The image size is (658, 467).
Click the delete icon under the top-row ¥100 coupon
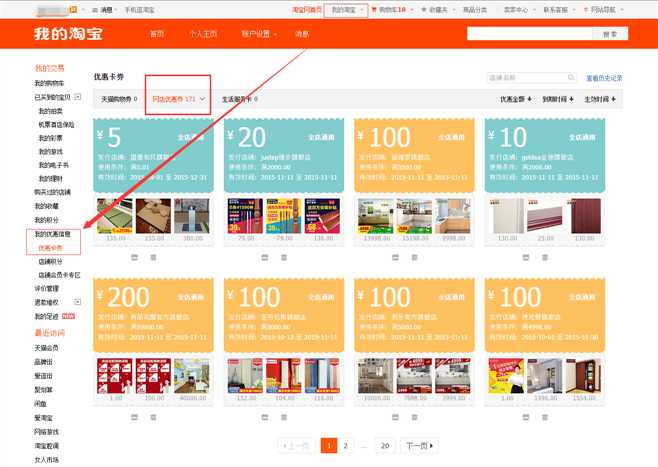click(415, 257)
